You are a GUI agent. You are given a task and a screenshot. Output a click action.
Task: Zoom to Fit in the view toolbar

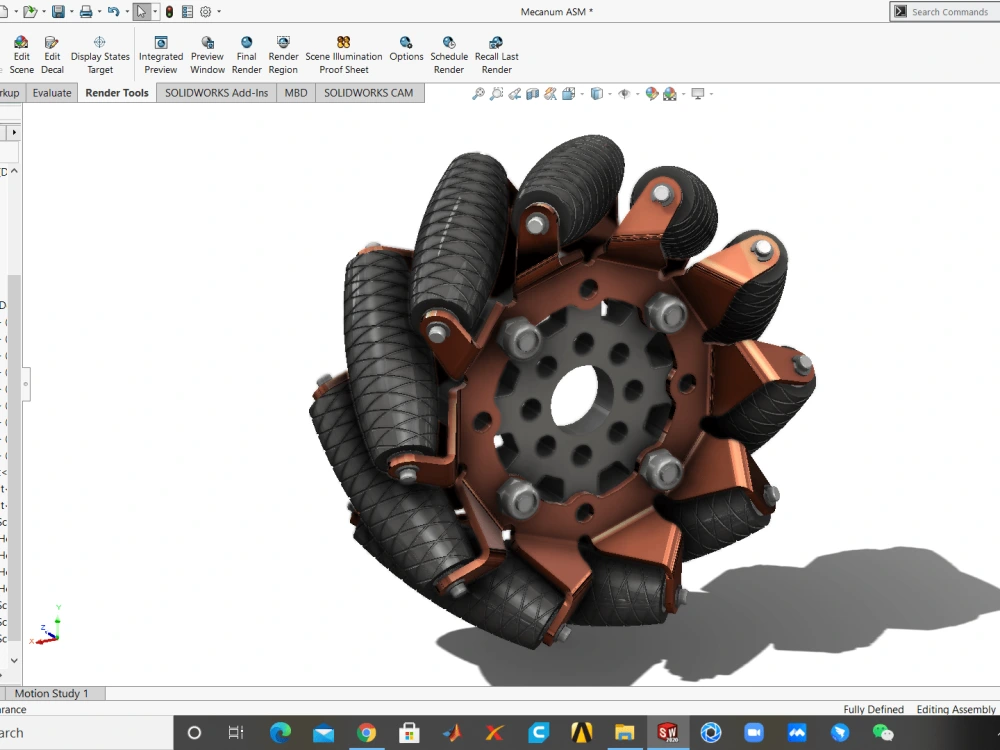pos(478,94)
